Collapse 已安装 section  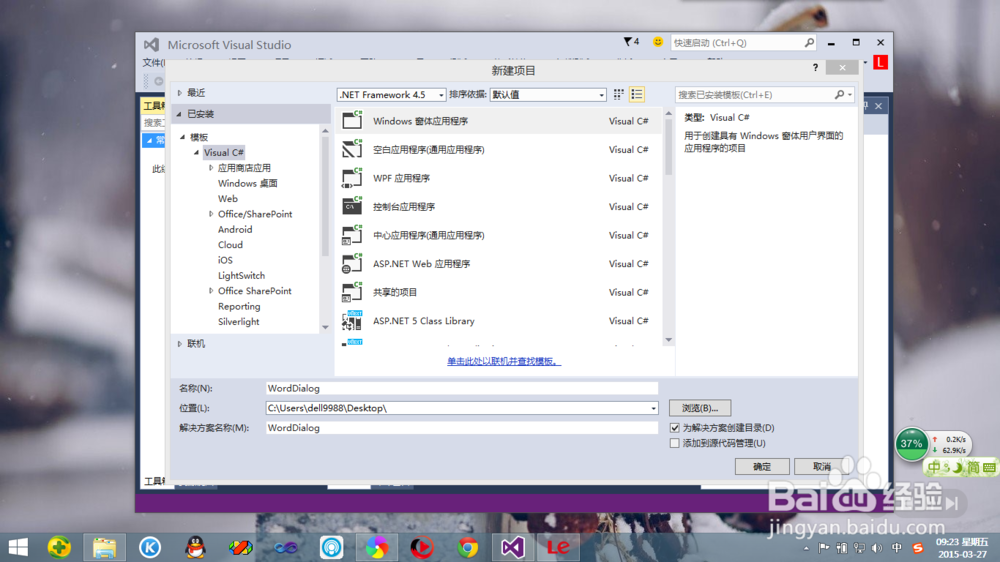point(179,114)
